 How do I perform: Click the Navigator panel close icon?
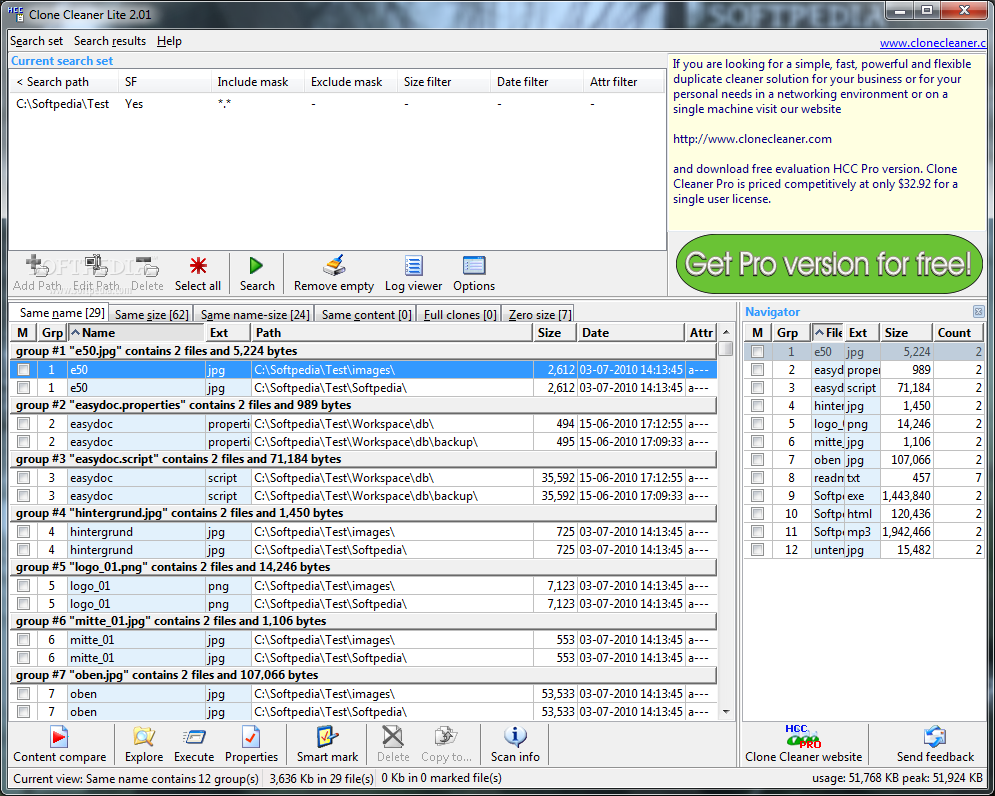[x=979, y=312]
